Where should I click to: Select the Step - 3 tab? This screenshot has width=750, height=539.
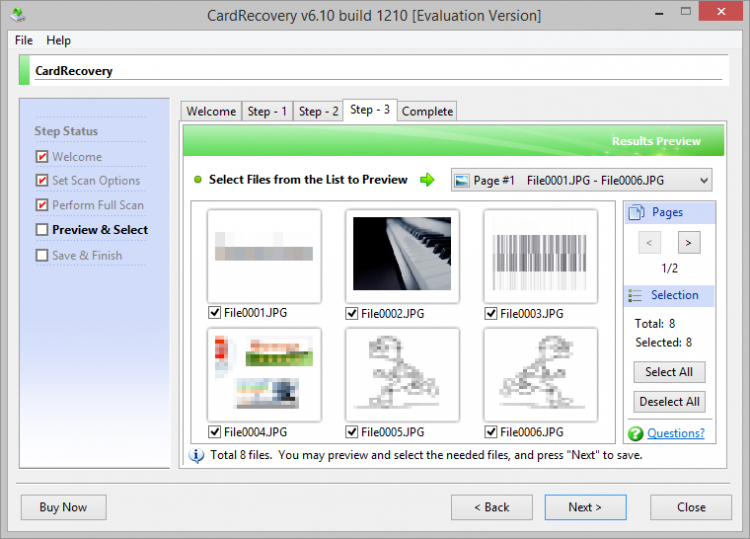tap(370, 110)
